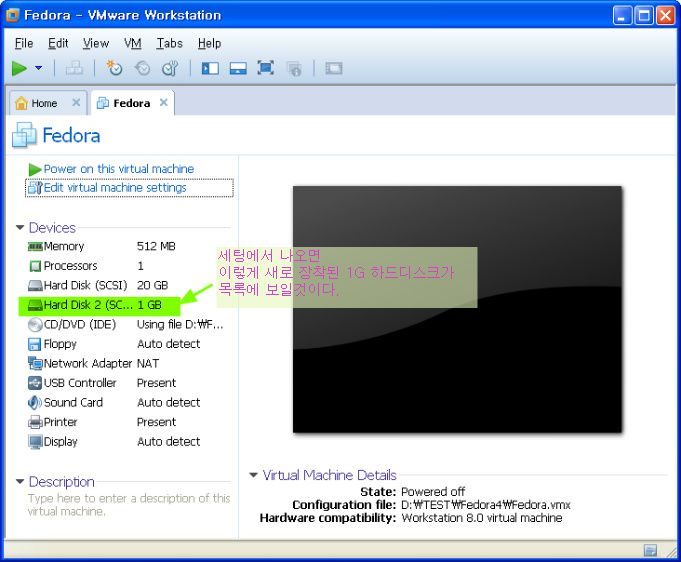Collapse the Description section
The height and width of the screenshot is (562, 681).
pos(20,481)
